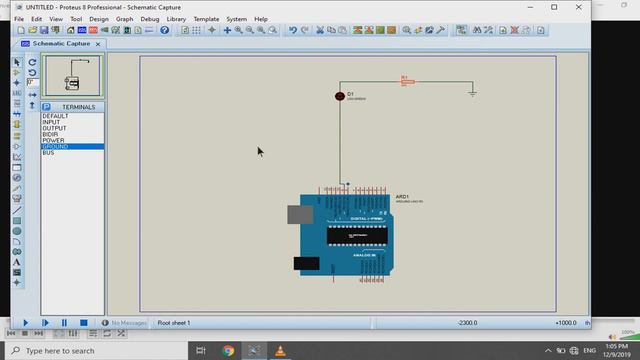Click the Windows search box in taskbar

pyautogui.click(x=97, y=351)
